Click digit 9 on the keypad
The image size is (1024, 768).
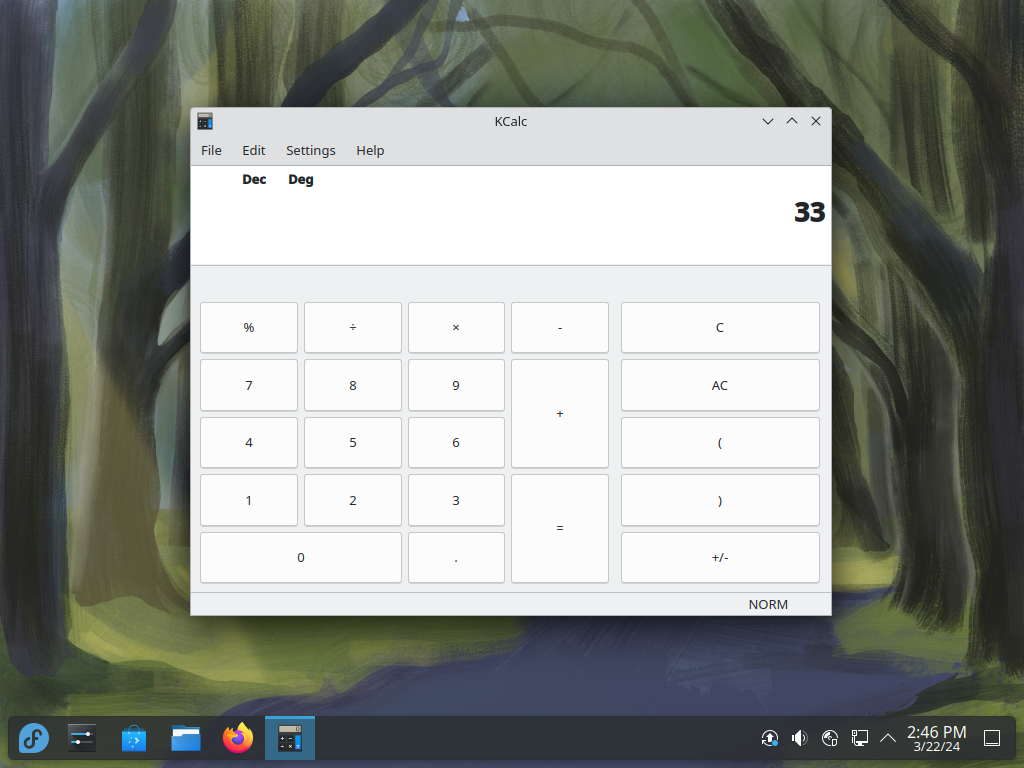tap(456, 385)
